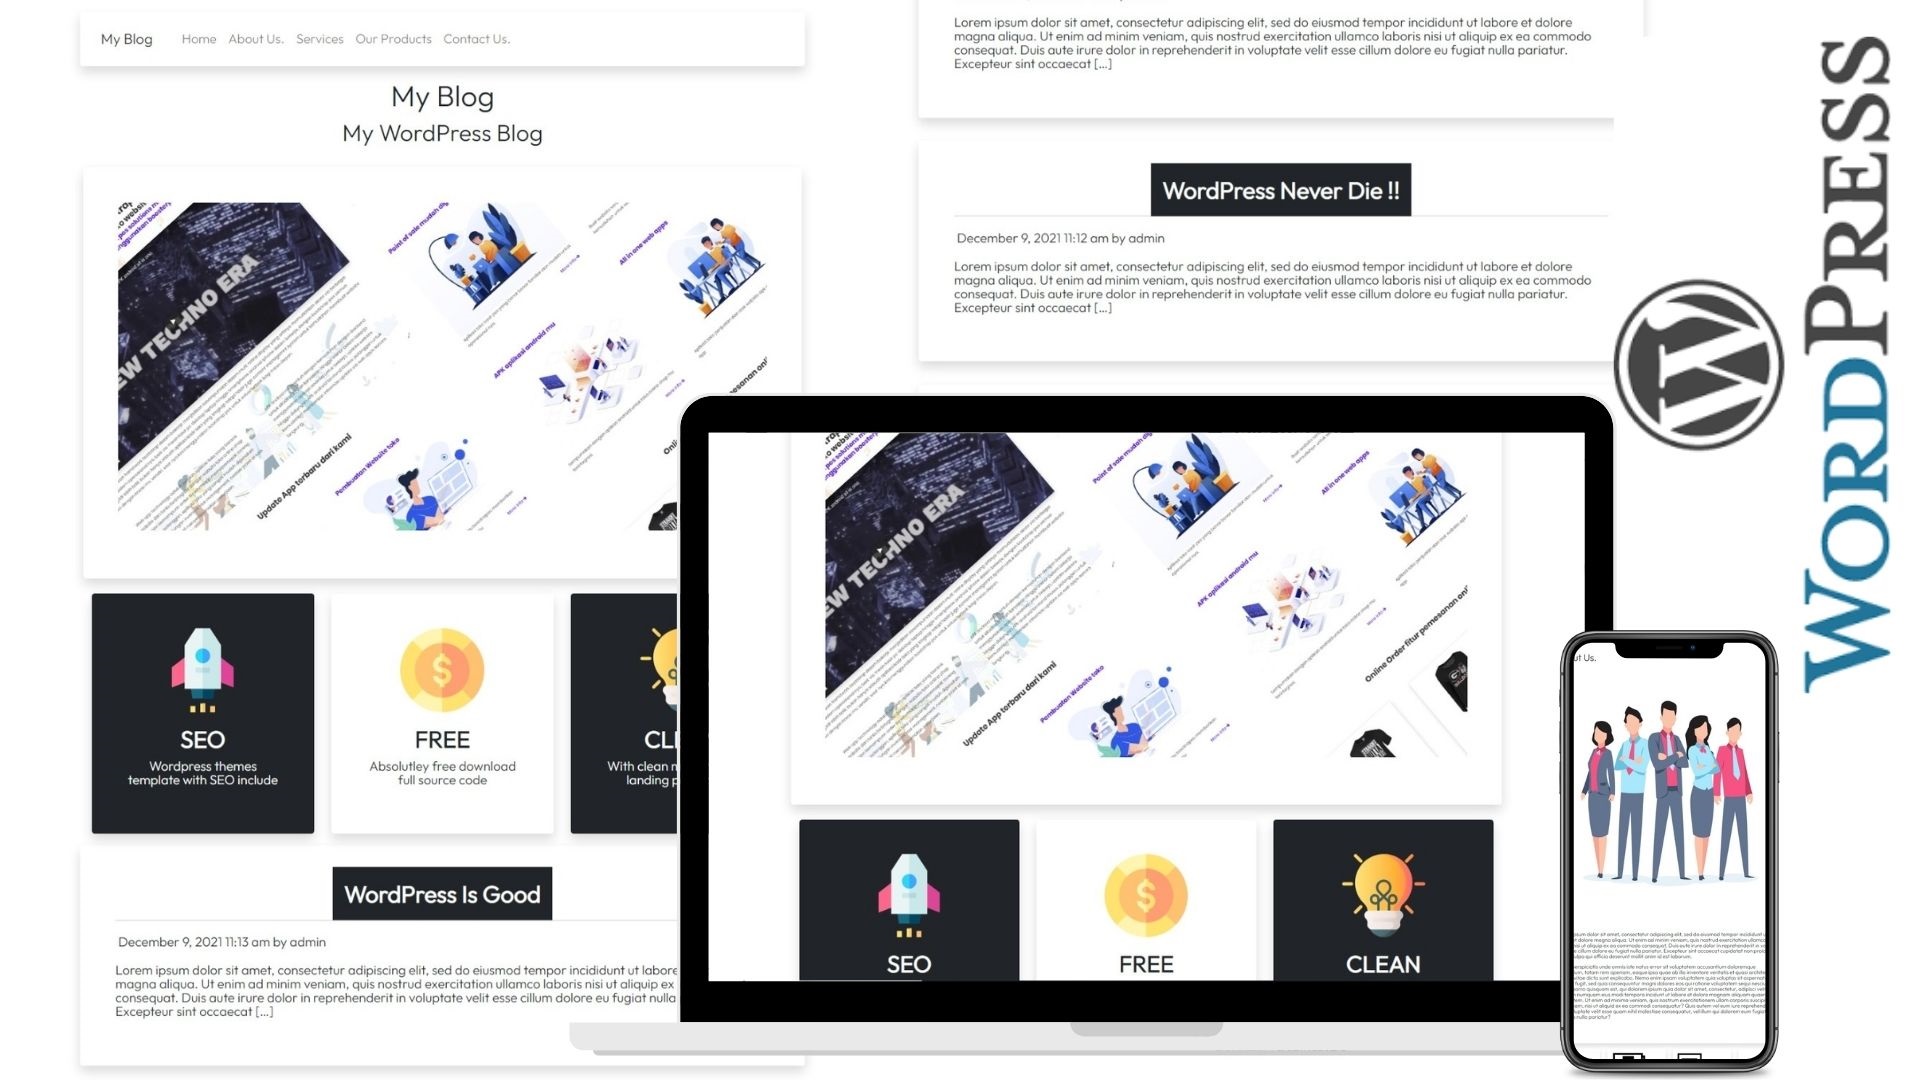The width and height of the screenshot is (1920, 1080).
Task: Click WordPress Never Die post title
Action: coord(1278,189)
